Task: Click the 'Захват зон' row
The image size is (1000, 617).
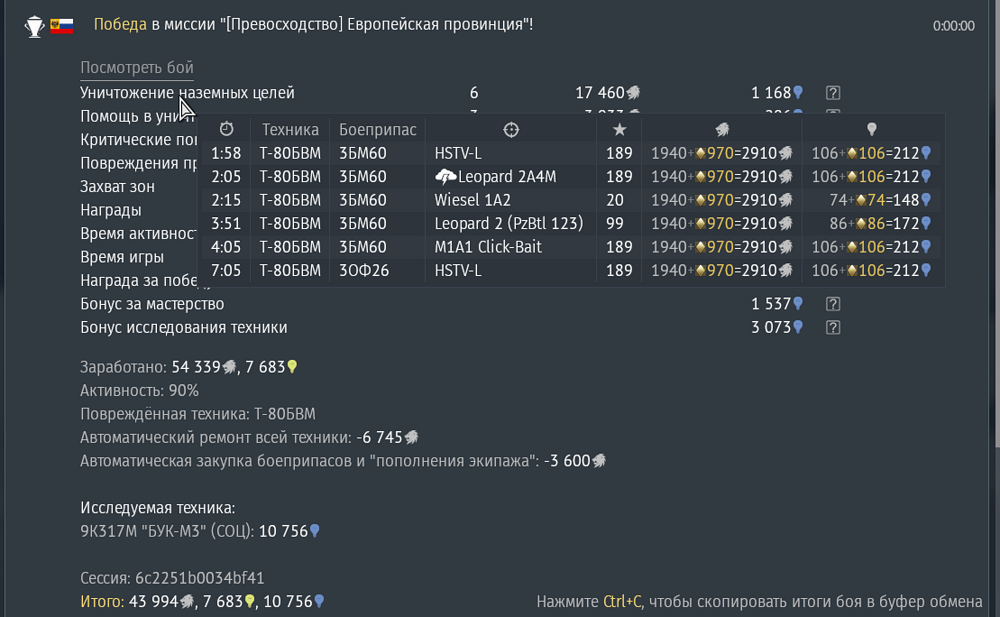Action: coord(117,187)
